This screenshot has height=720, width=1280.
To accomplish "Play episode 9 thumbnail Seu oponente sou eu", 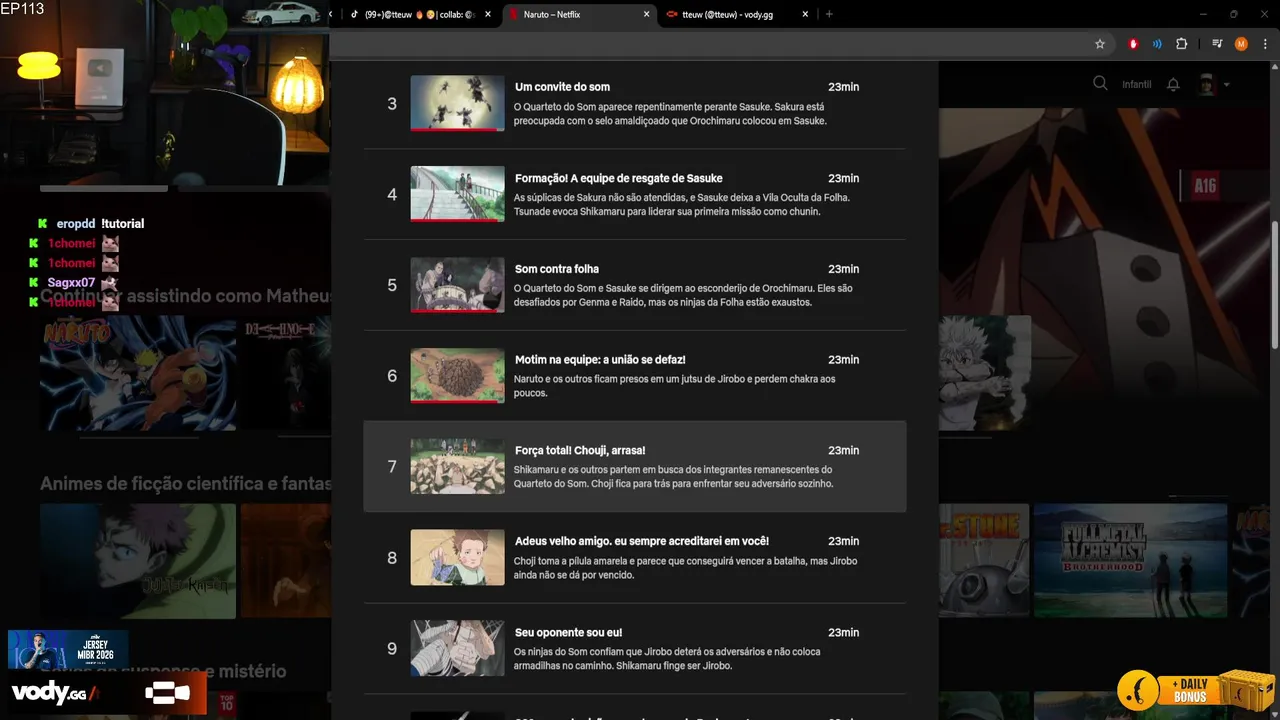I will [457, 648].
